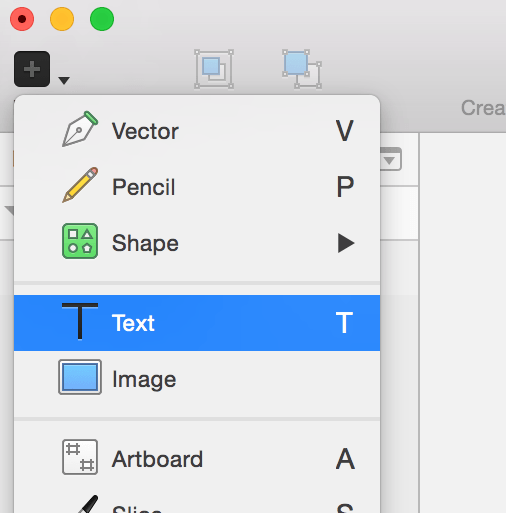506x513 pixels.
Task: Expand the Shape submenu arrow
Action: point(346,243)
